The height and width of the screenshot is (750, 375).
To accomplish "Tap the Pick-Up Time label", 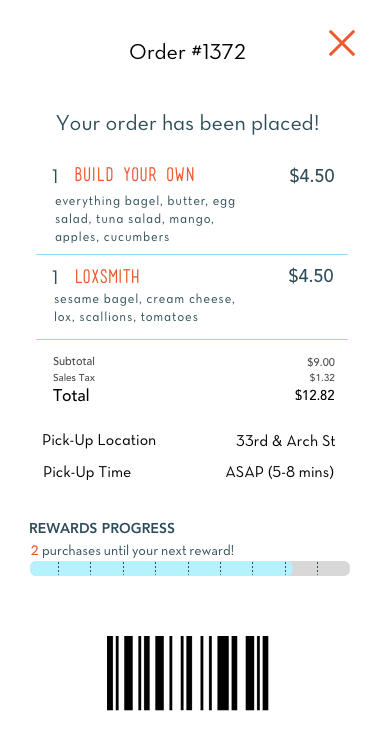I will pyautogui.click(x=87, y=472).
